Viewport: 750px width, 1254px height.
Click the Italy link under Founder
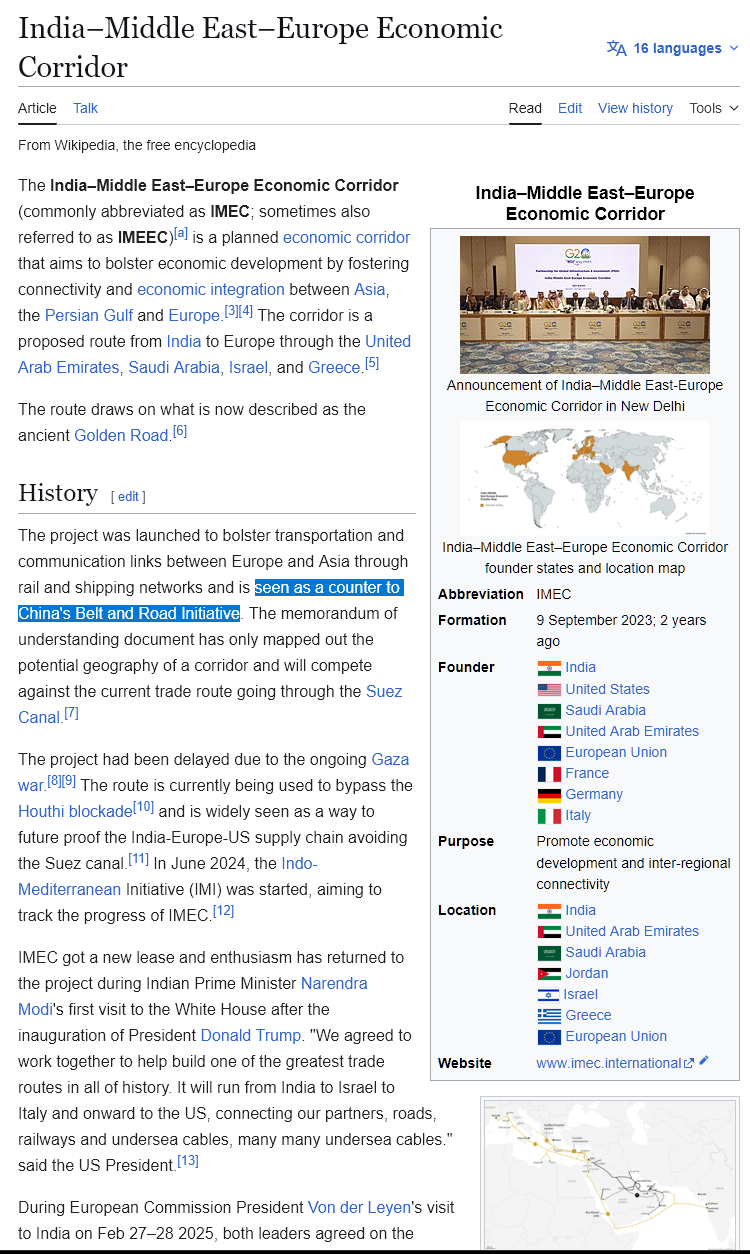[578, 815]
